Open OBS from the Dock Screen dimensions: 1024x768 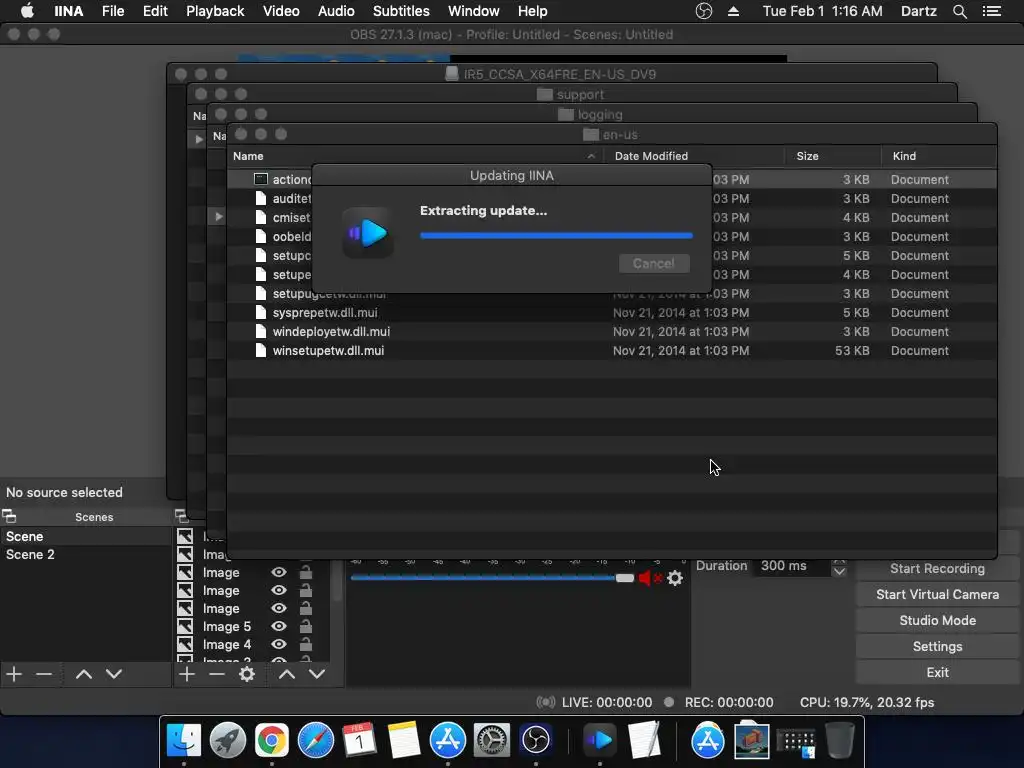pos(536,740)
